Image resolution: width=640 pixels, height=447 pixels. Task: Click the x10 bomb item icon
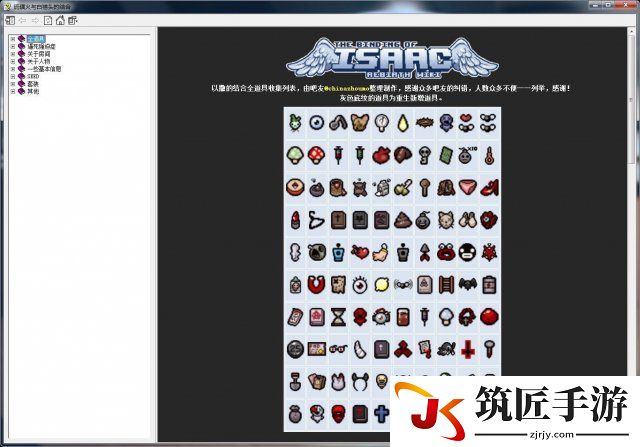[468, 156]
